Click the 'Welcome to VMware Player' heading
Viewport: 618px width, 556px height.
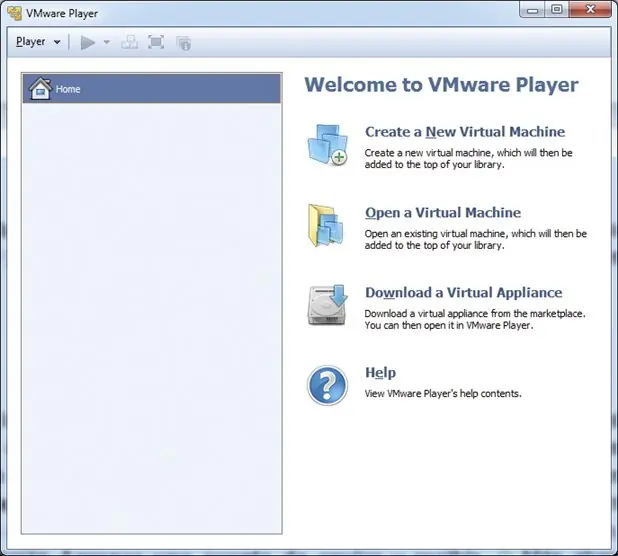441,85
